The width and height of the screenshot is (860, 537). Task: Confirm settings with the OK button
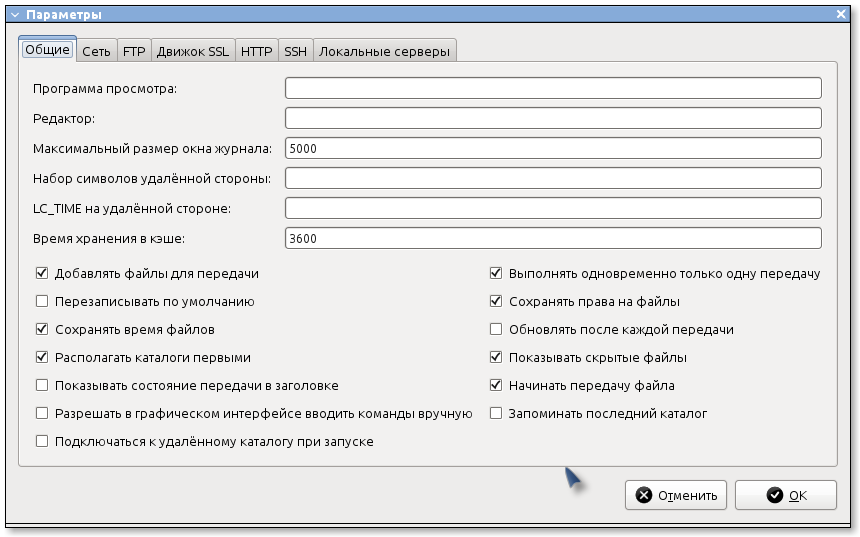(786, 495)
